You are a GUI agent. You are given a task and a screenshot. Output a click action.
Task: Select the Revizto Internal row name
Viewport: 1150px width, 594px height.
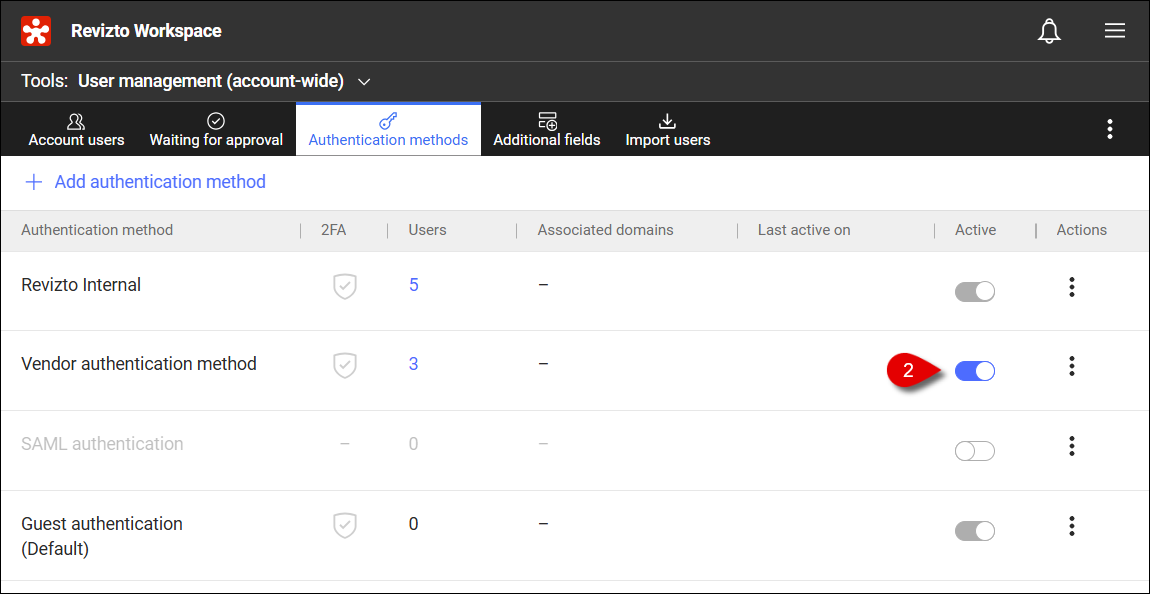coord(81,285)
